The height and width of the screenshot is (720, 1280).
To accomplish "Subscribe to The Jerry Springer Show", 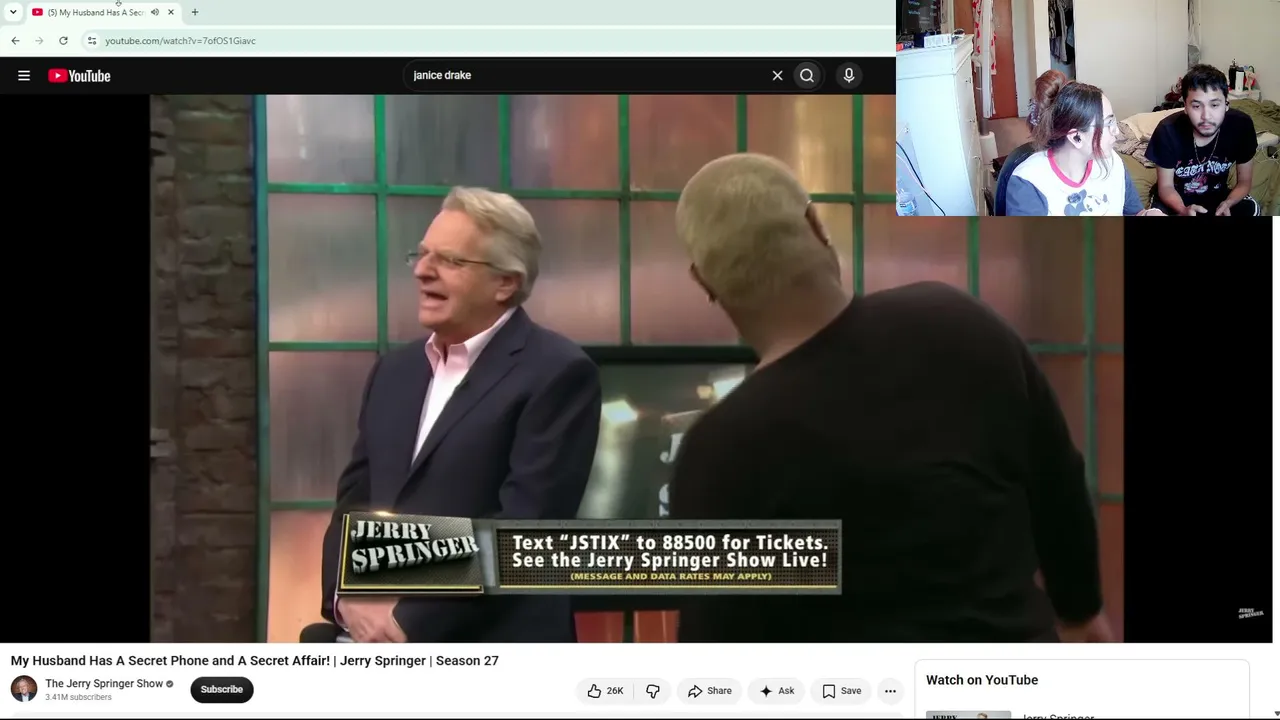I will (x=222, y=689).
